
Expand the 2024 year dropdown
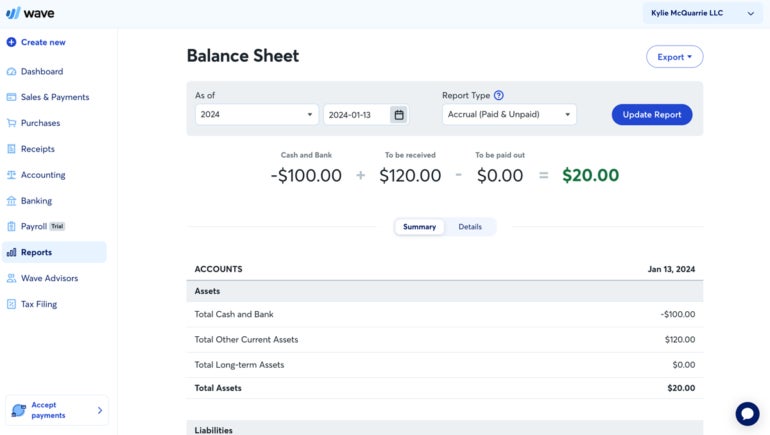(x=256, y=115)
